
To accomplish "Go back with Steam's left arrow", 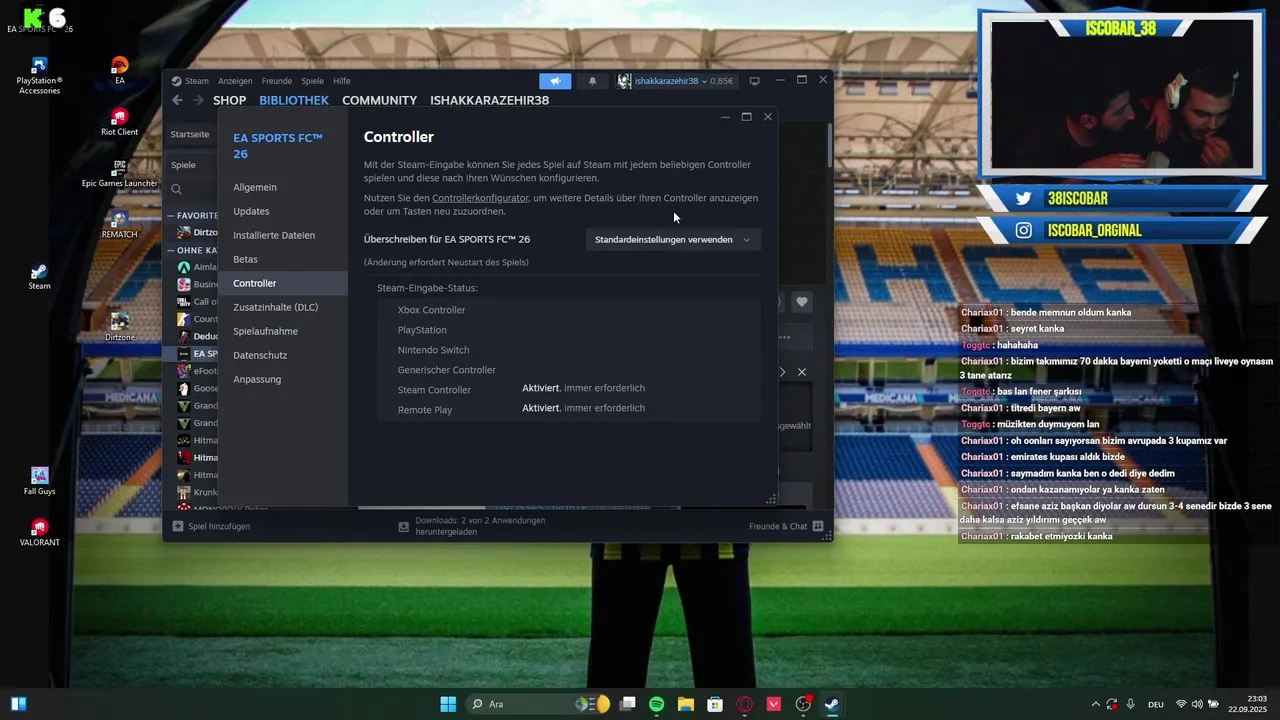I will coord(177,100).
